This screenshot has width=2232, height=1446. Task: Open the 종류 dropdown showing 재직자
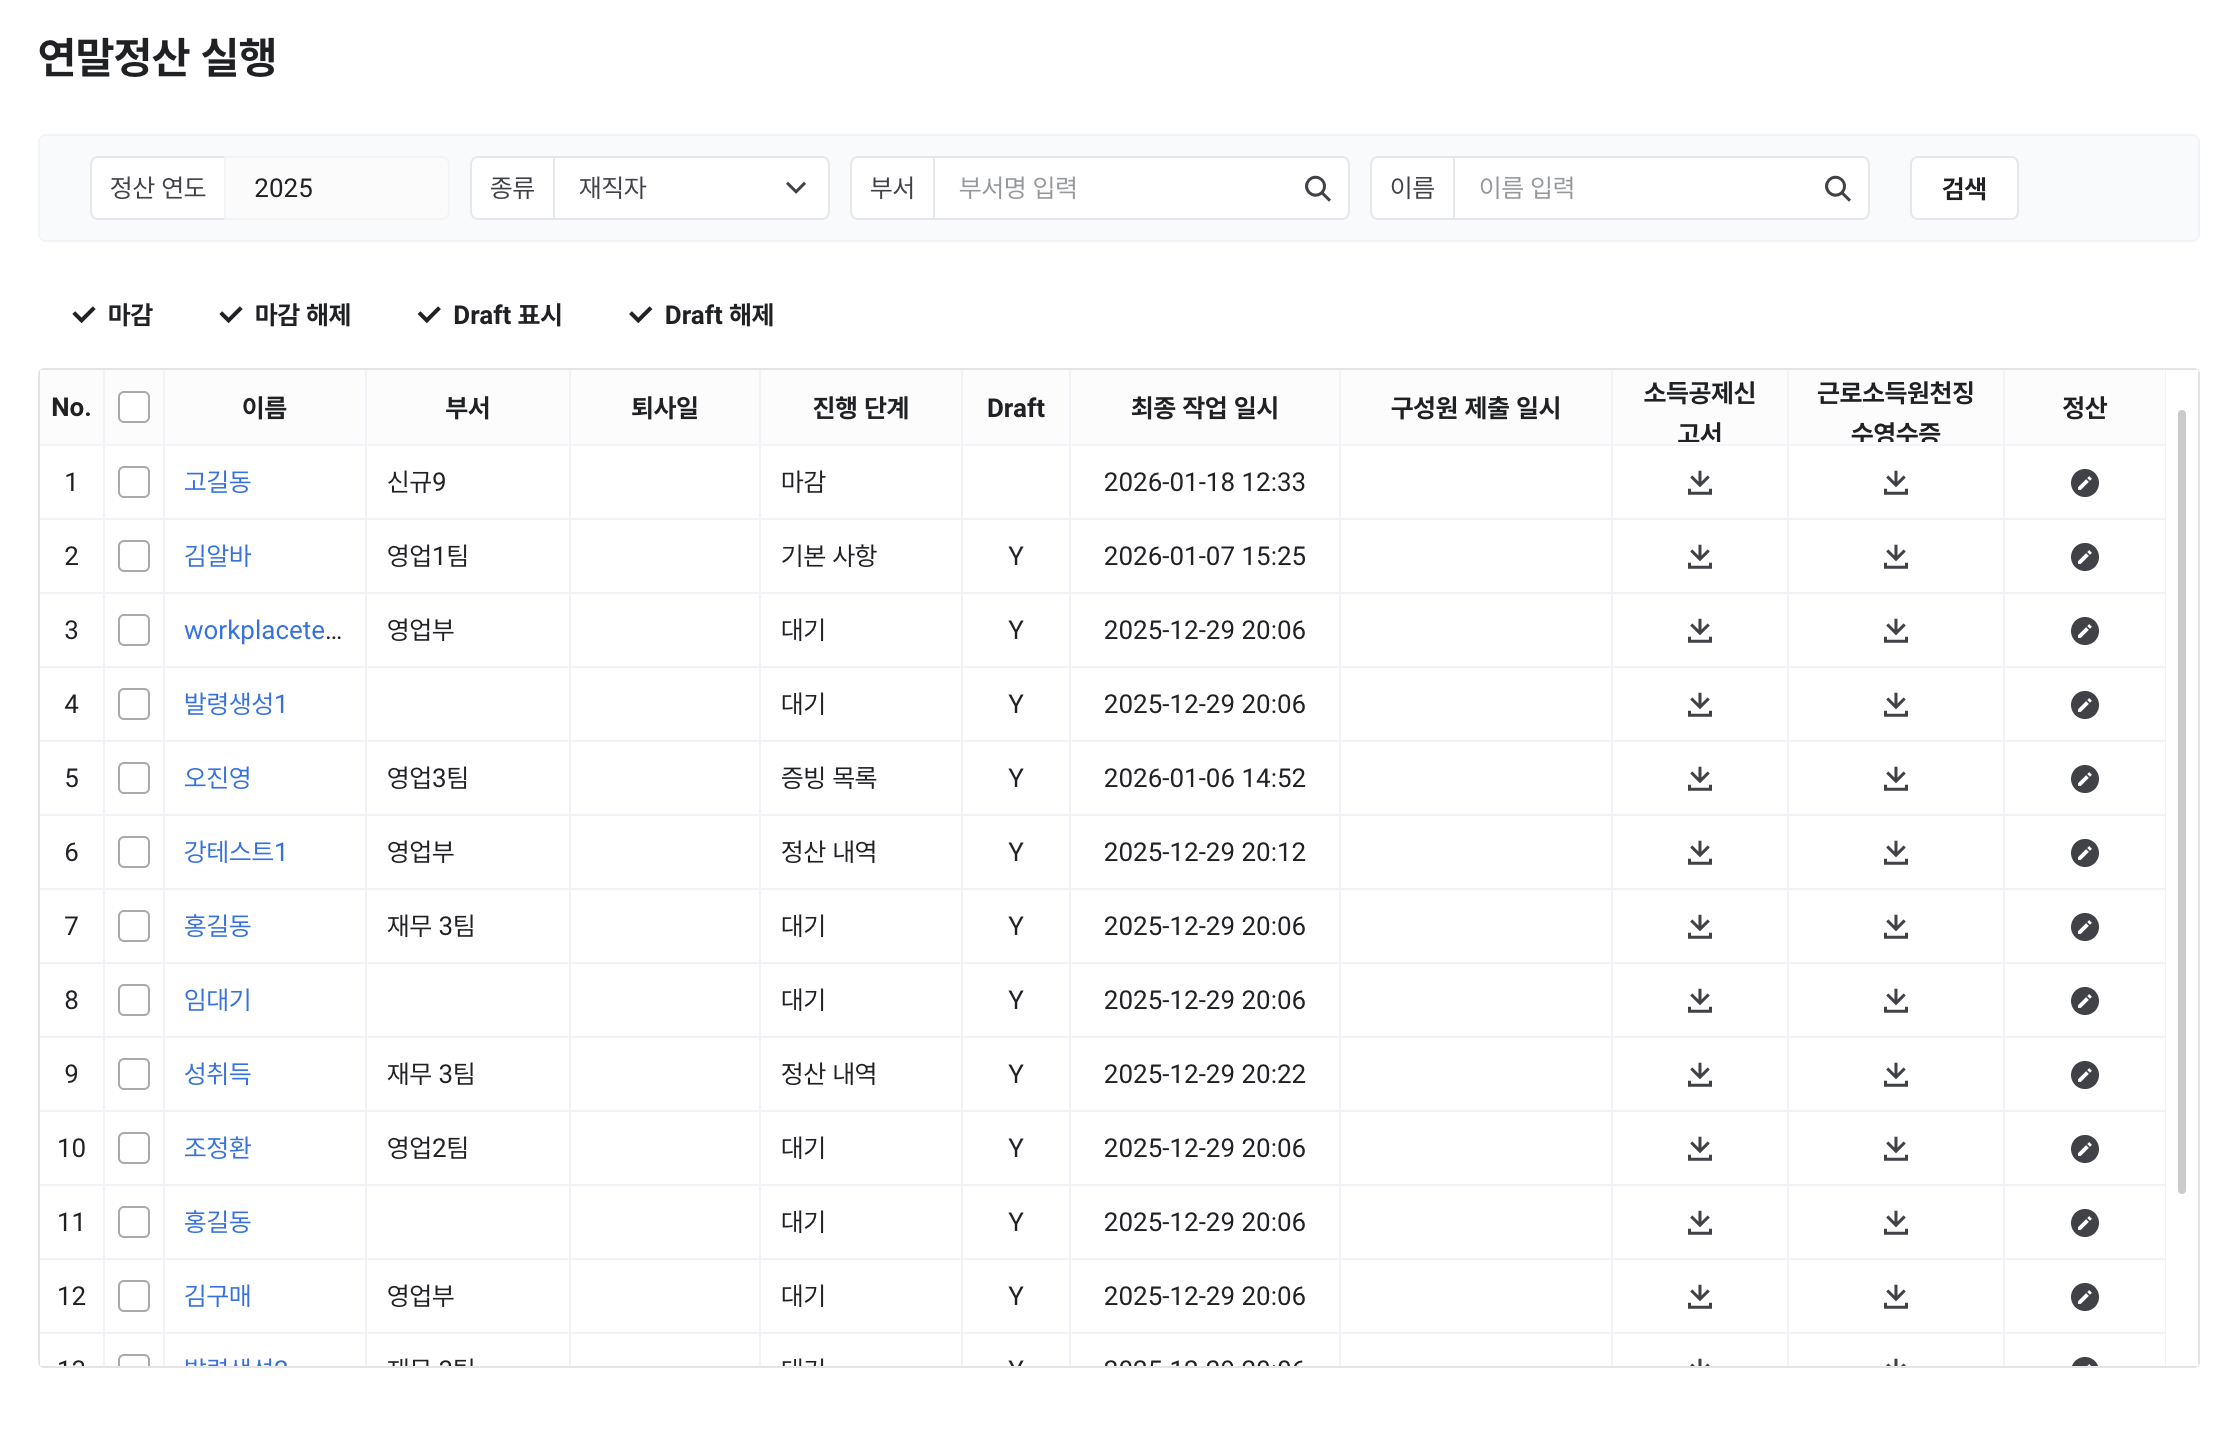[x=691, y=189]
